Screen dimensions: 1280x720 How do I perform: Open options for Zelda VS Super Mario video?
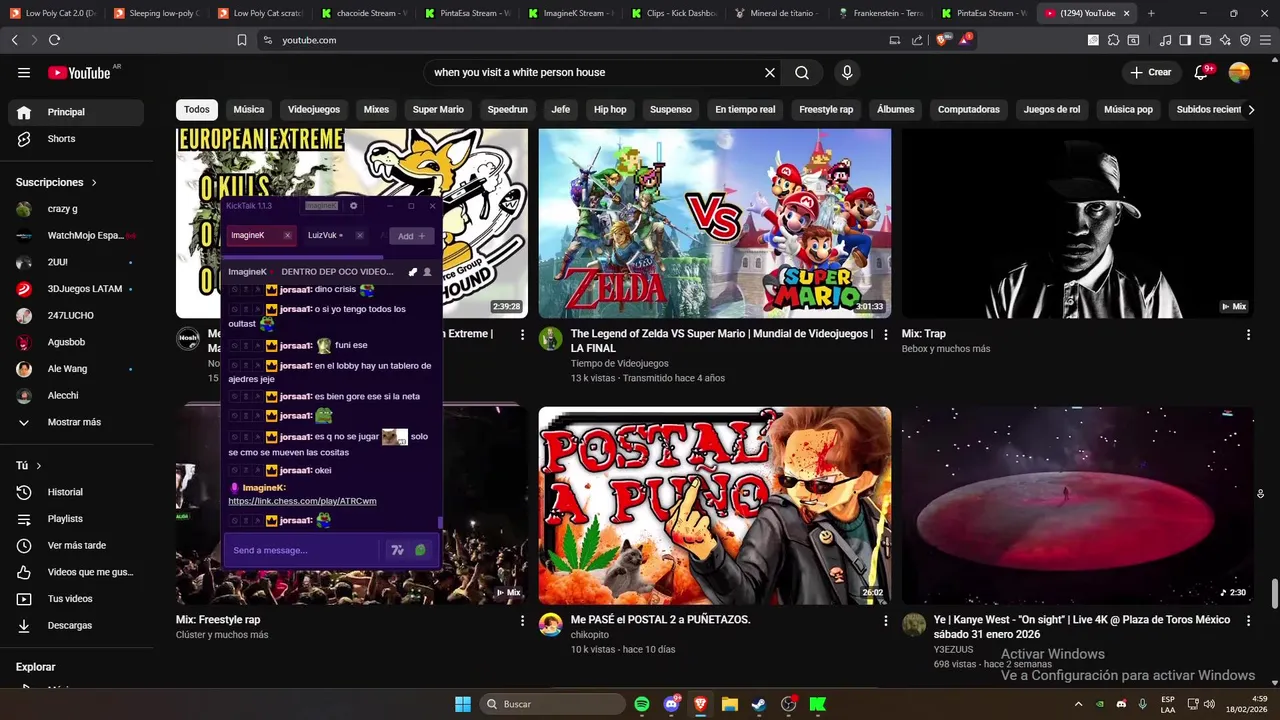click(x=885, y=335)
